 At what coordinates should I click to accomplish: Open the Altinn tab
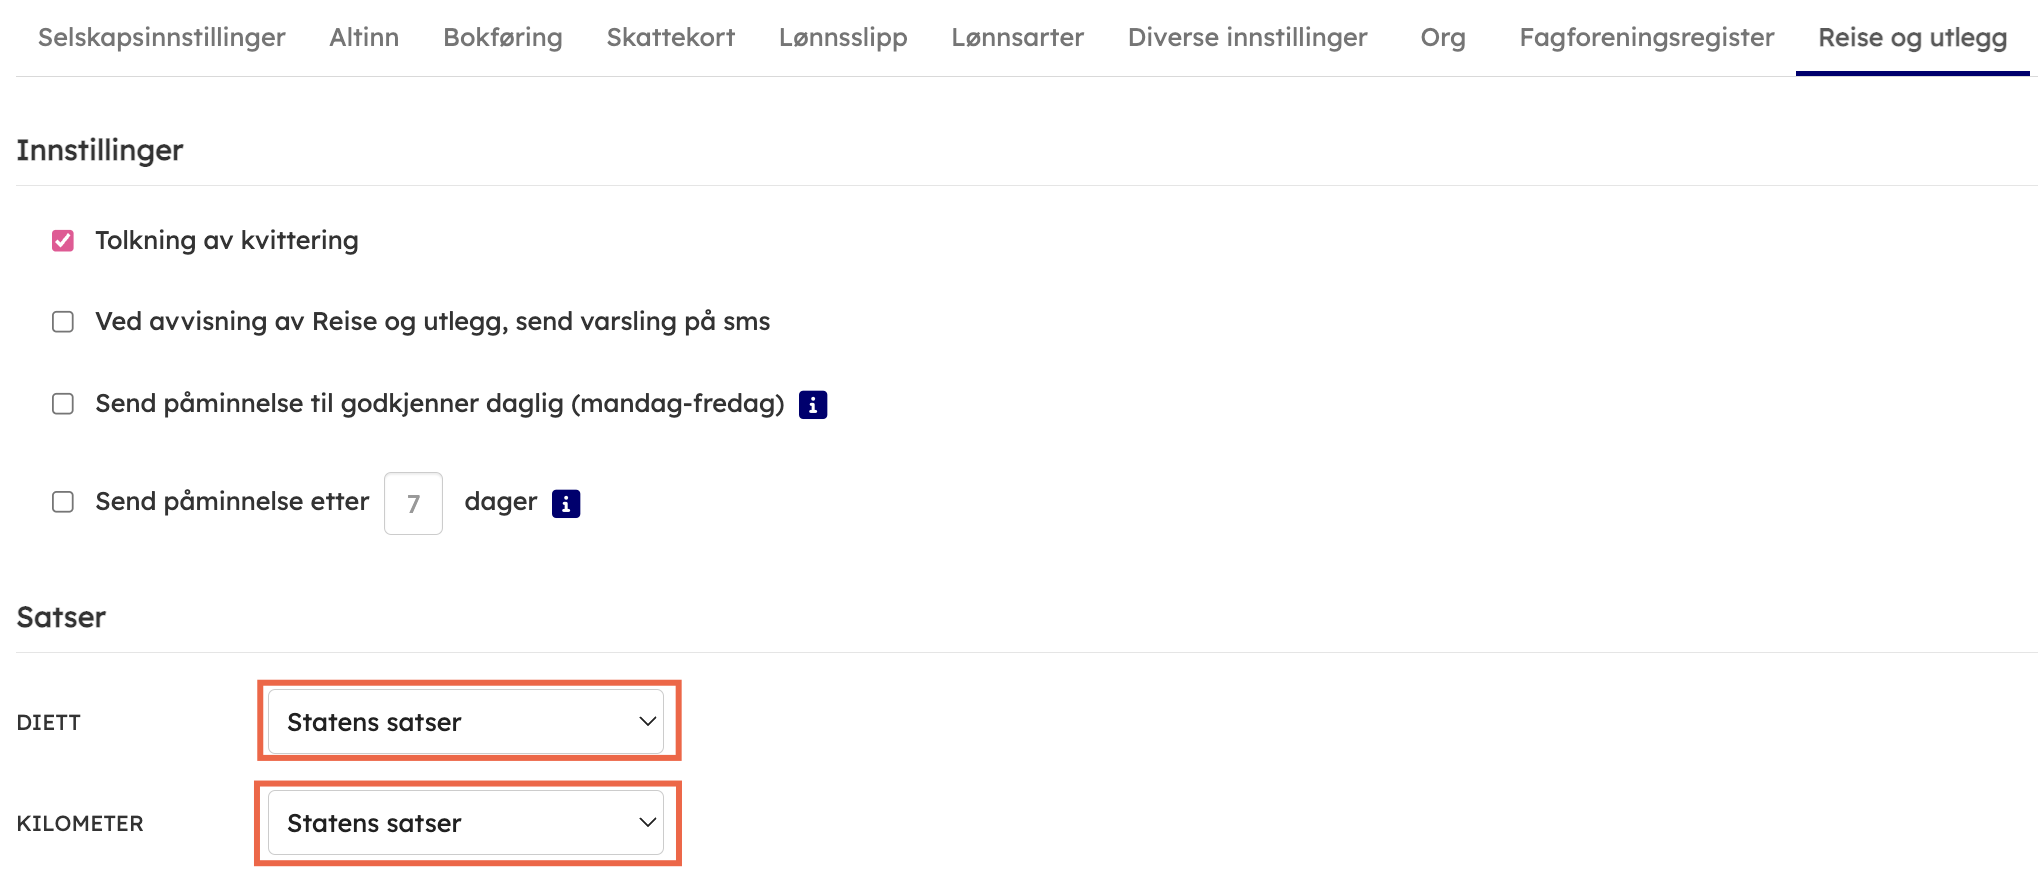tap(364, 38)
